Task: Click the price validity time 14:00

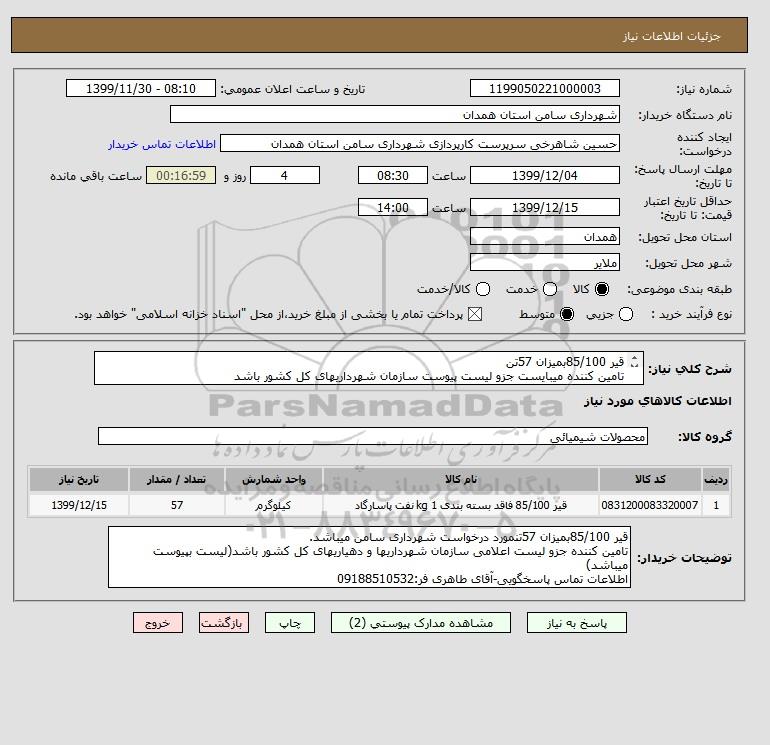Action: click(x=393, y=207)
